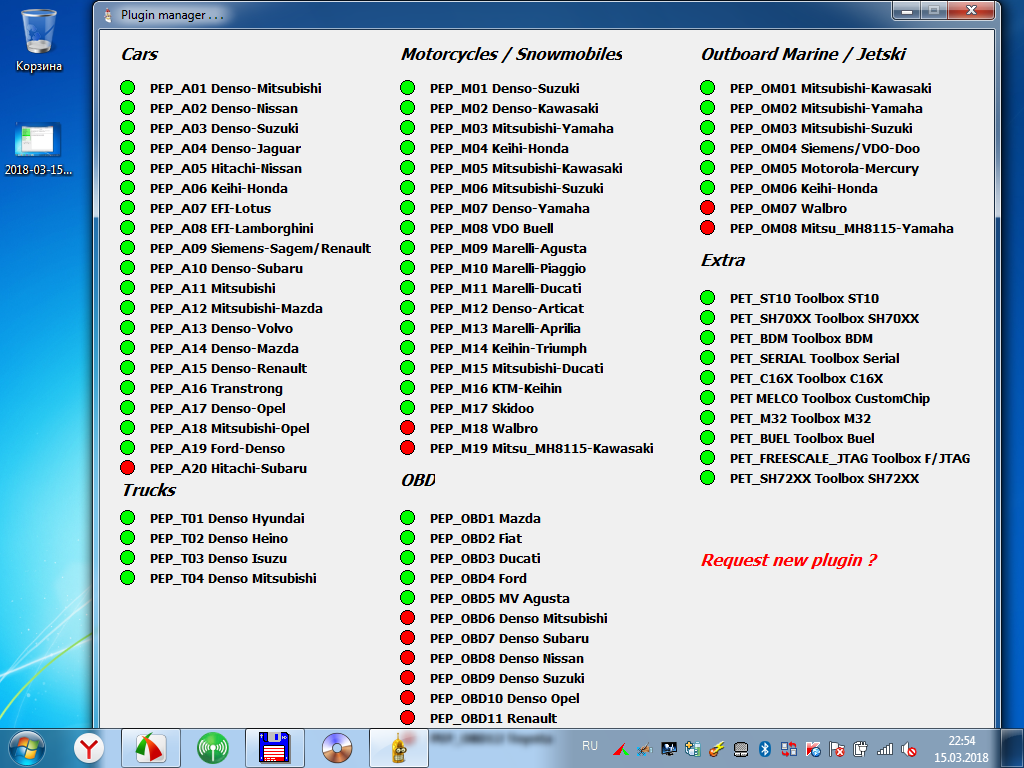Click the green status dot beside PEP_T01 Denso Hyundai

click(x=127, y=518)
